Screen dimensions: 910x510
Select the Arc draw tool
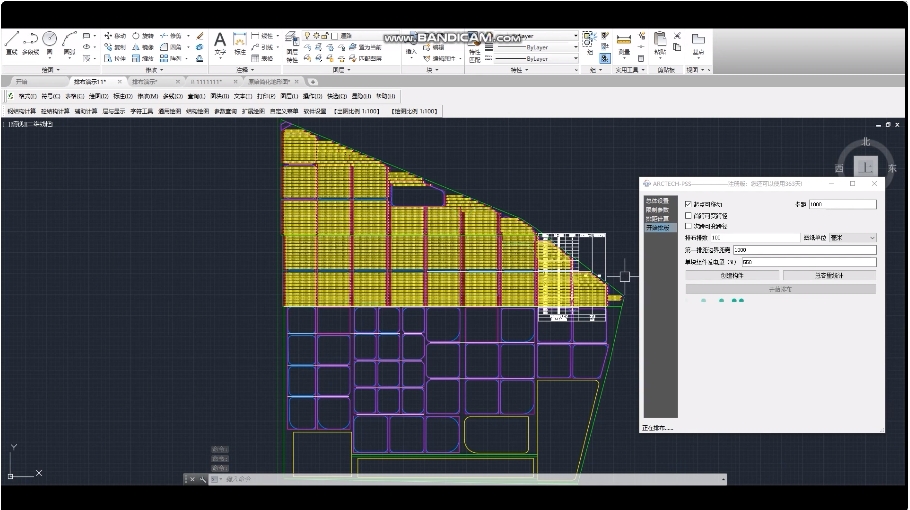[69, 40]
